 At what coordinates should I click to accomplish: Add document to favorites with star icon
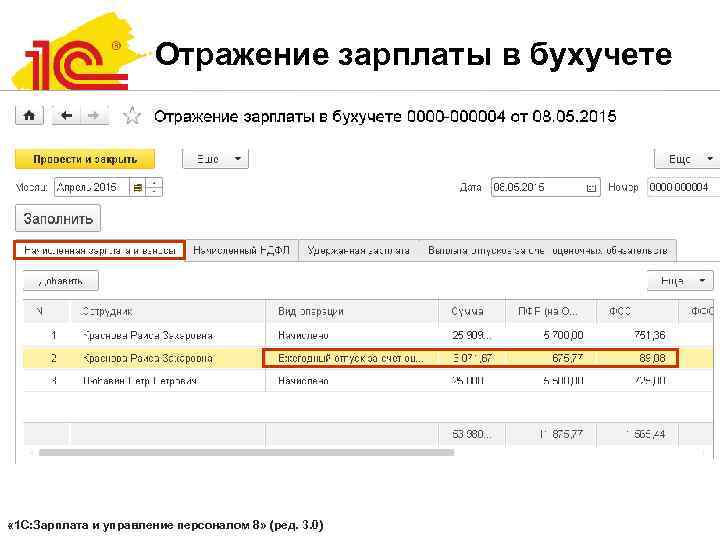(132, 115)
